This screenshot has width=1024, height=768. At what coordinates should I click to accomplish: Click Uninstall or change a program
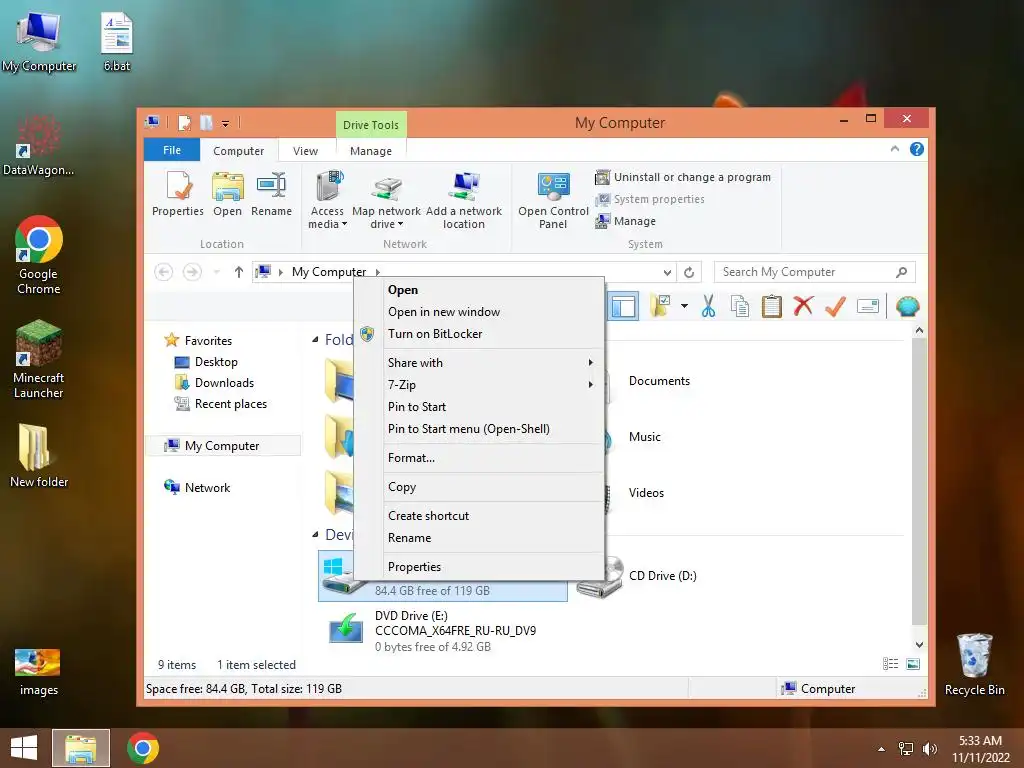click(683, 177)
